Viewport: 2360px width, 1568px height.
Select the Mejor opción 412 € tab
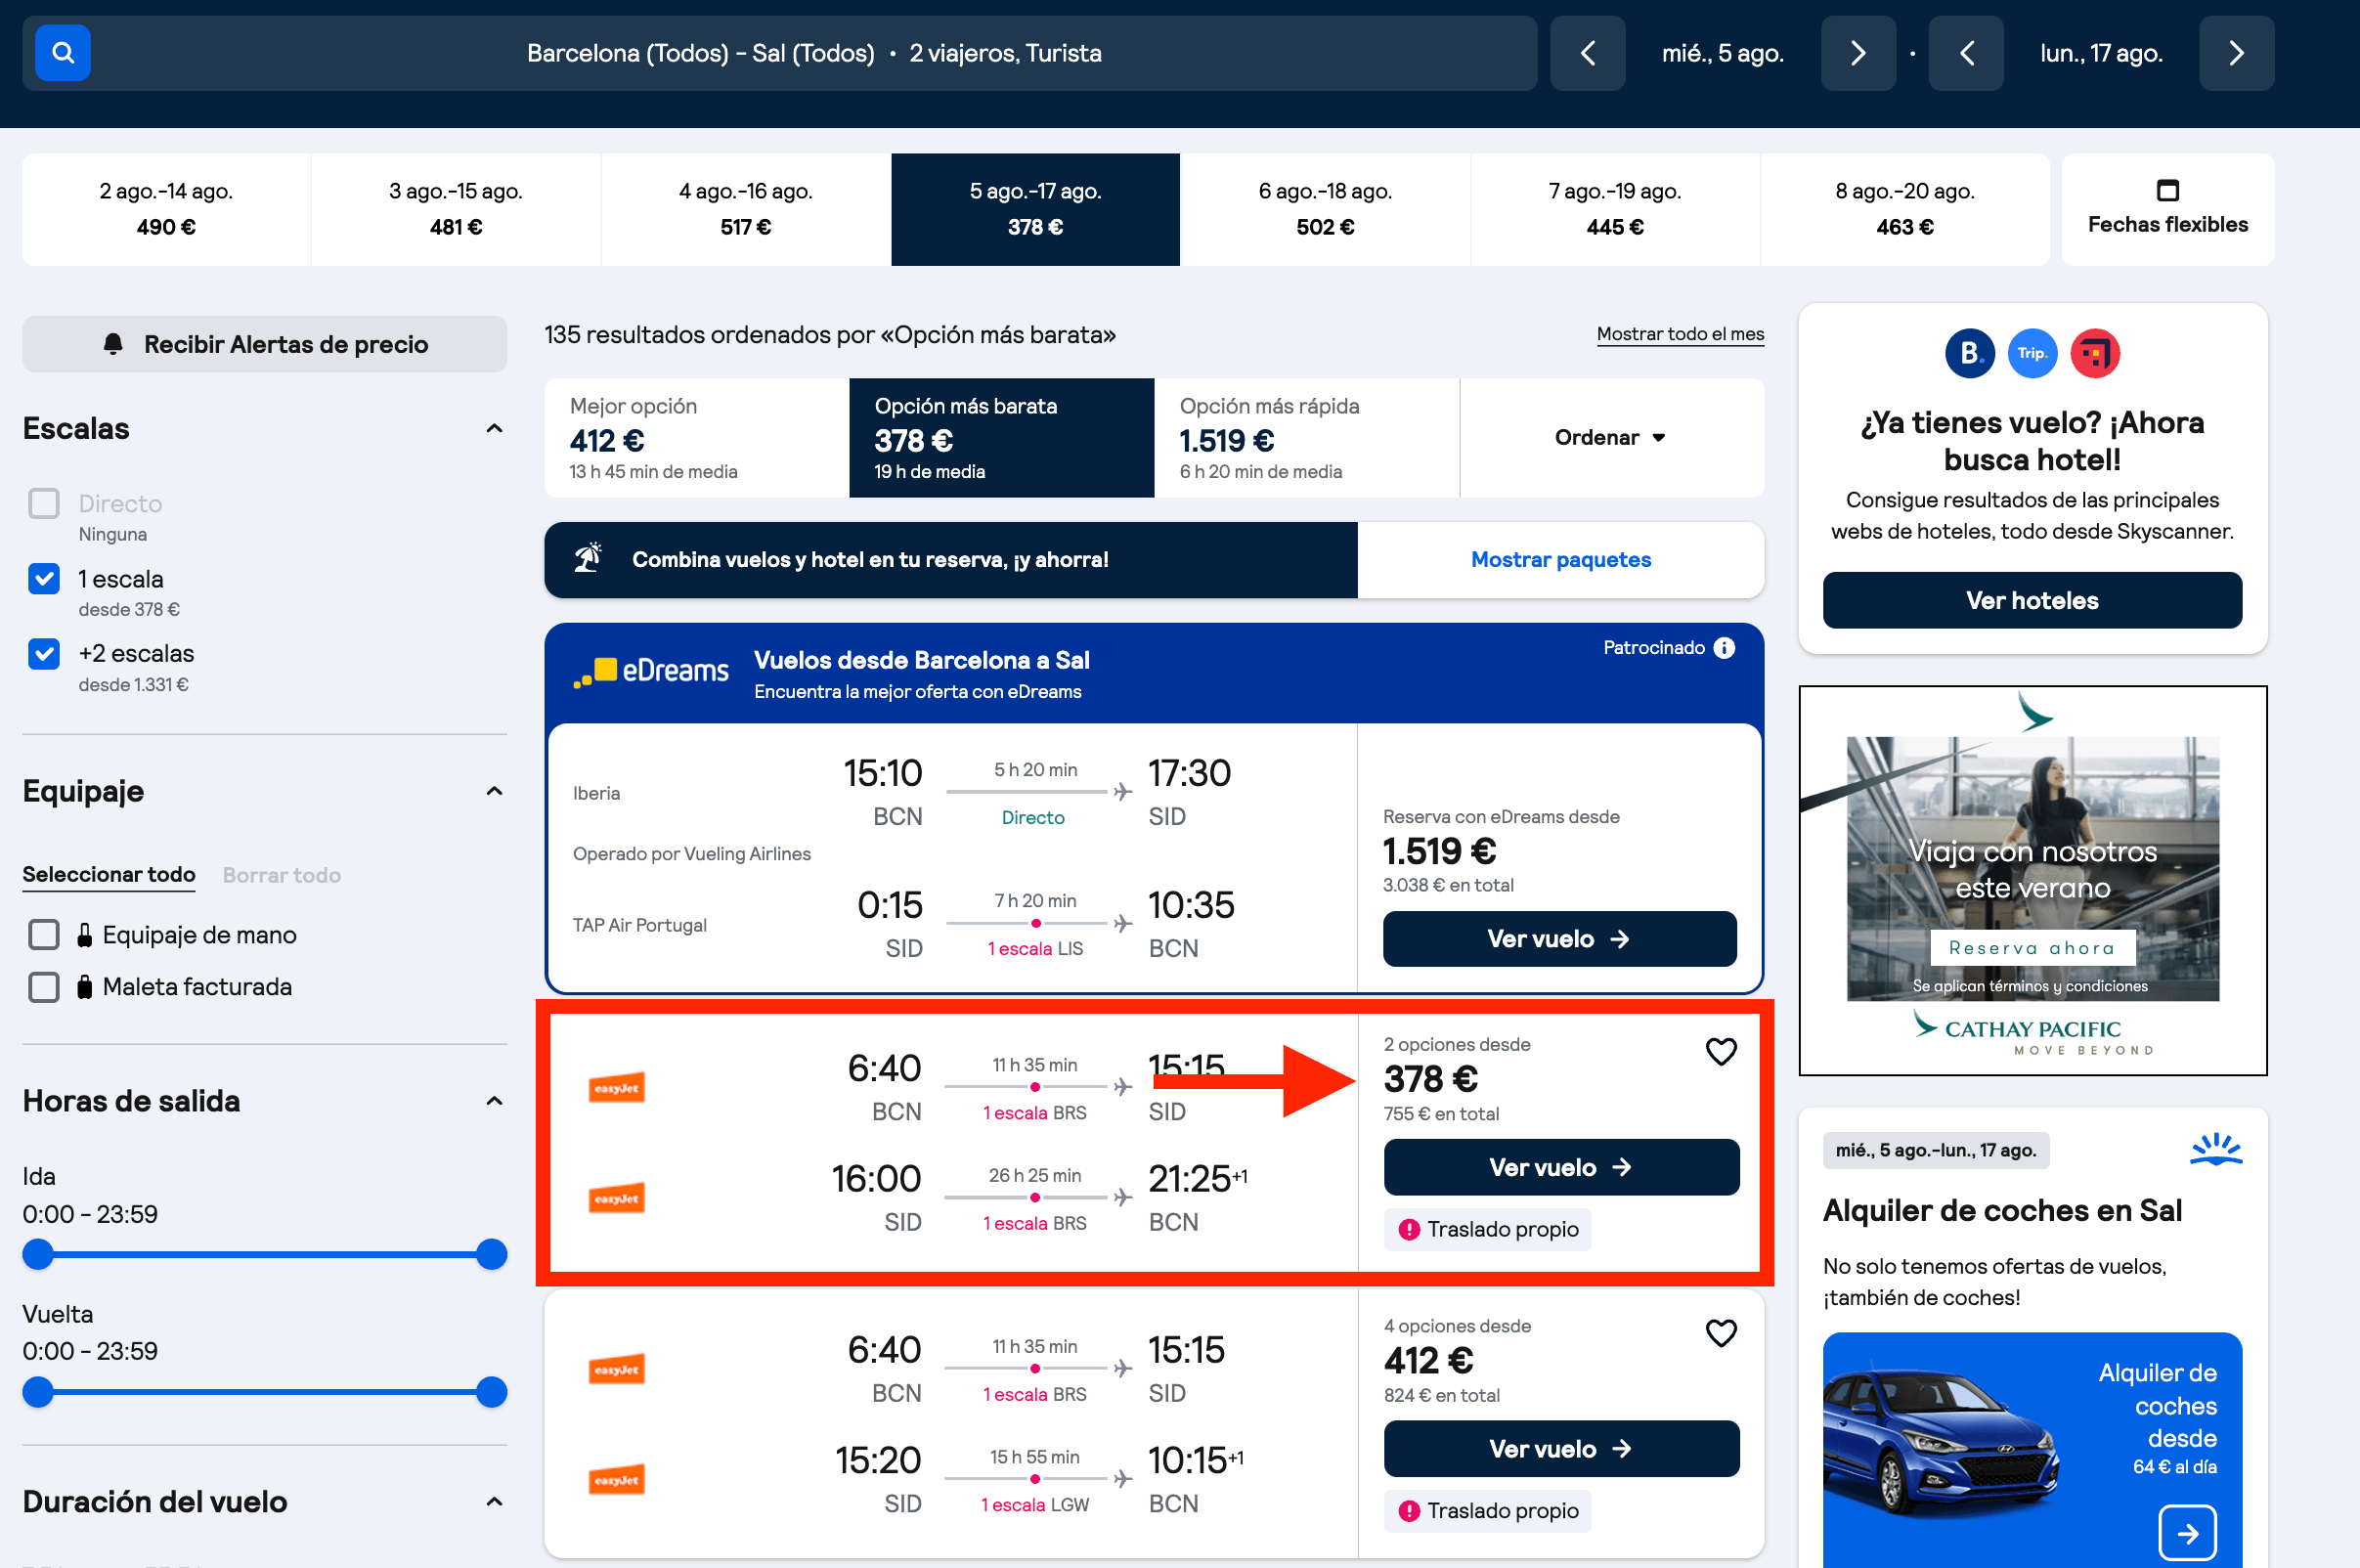point(697,437)
